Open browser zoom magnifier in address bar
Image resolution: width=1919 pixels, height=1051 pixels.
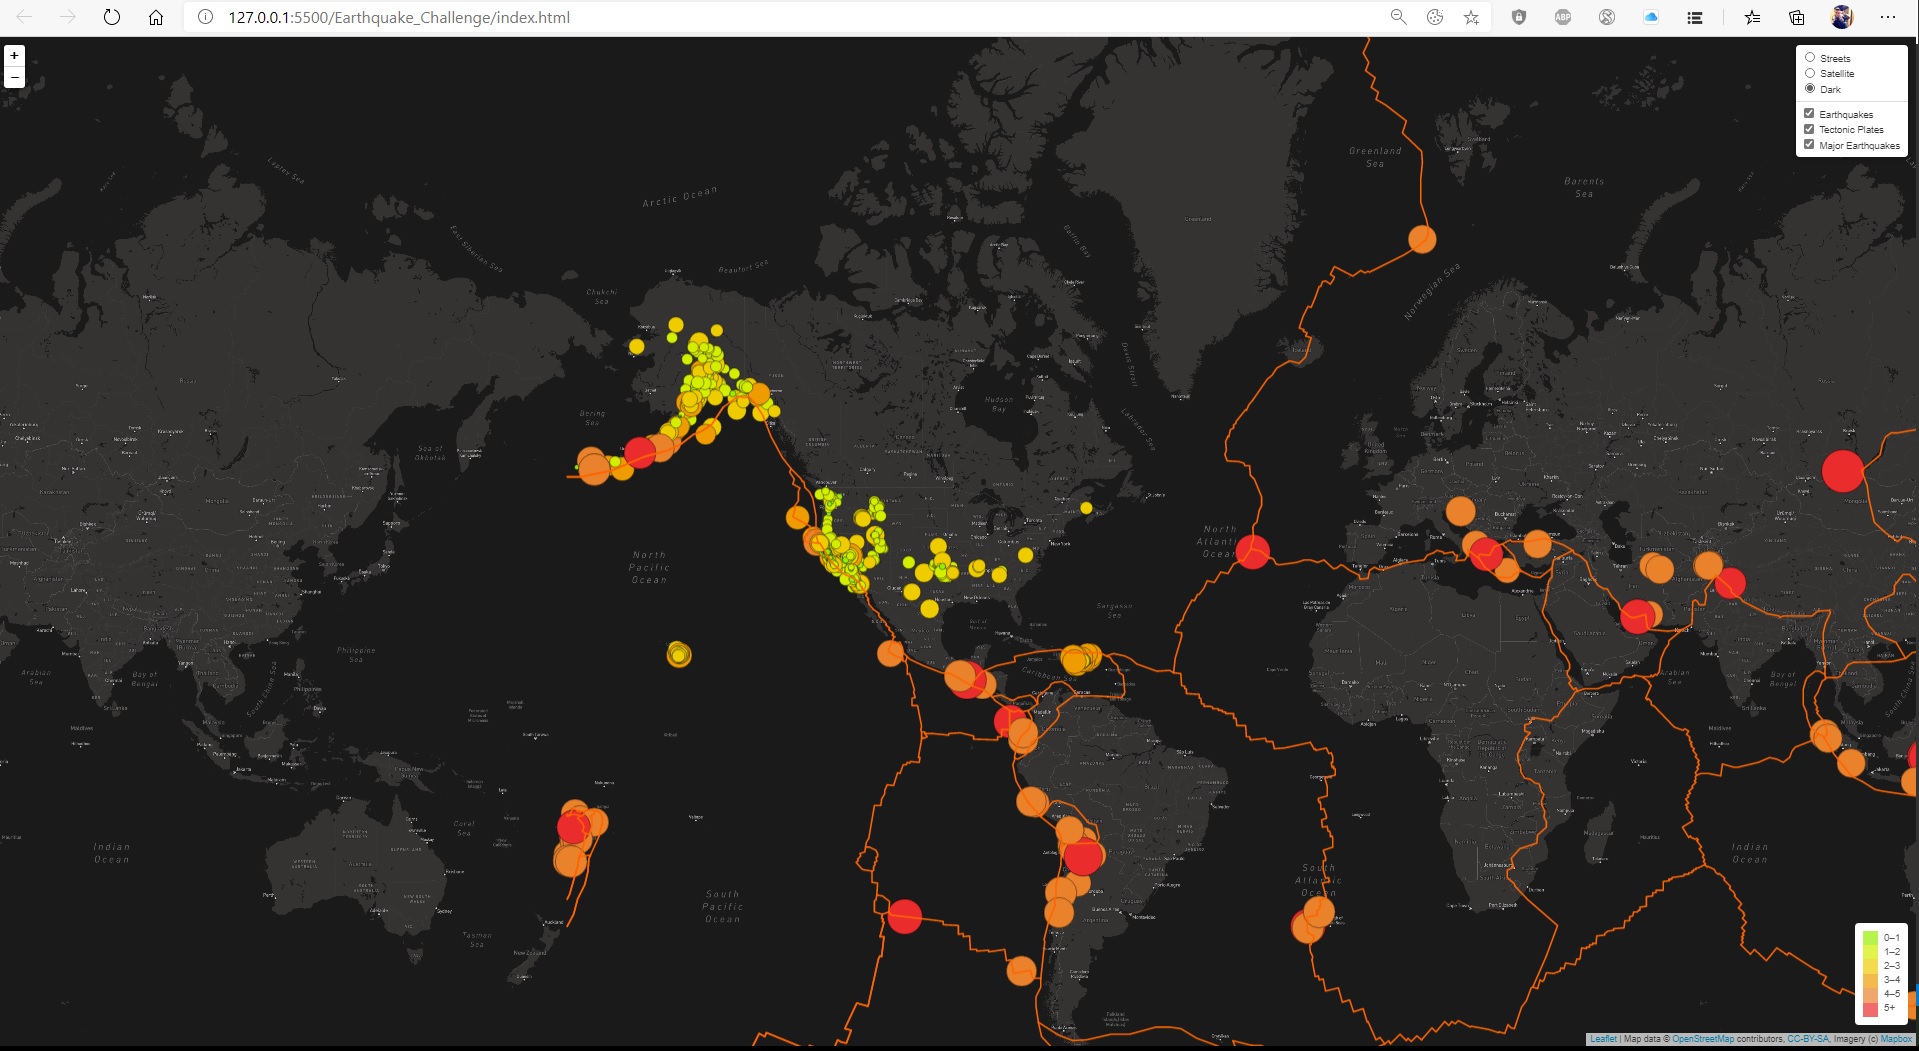[x=1398, y=17]
